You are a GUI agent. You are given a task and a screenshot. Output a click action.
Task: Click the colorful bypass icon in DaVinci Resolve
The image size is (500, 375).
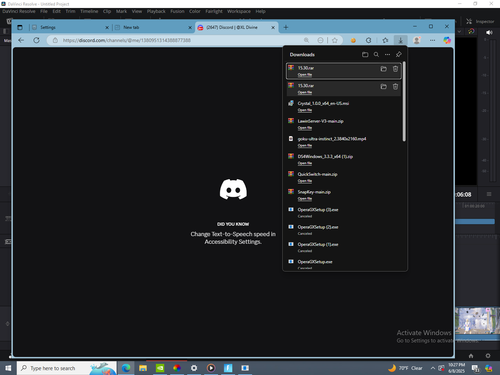[471, 31]
